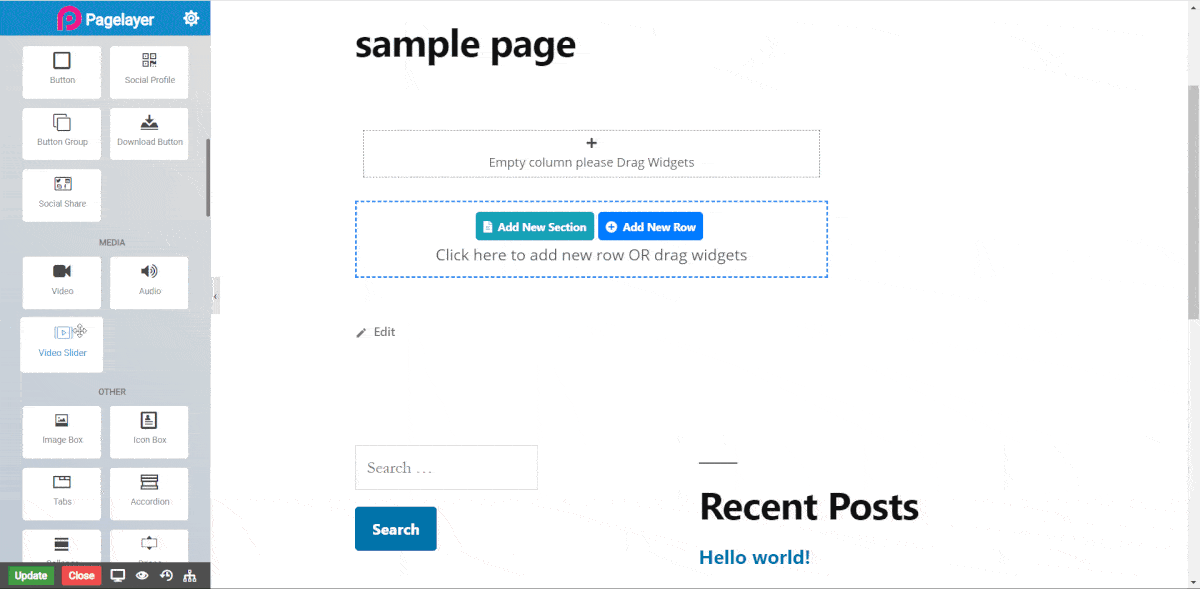Select the Accordion widget
Image resolution: width=1200 pixels, height=589 pixels.
(148, 493)
